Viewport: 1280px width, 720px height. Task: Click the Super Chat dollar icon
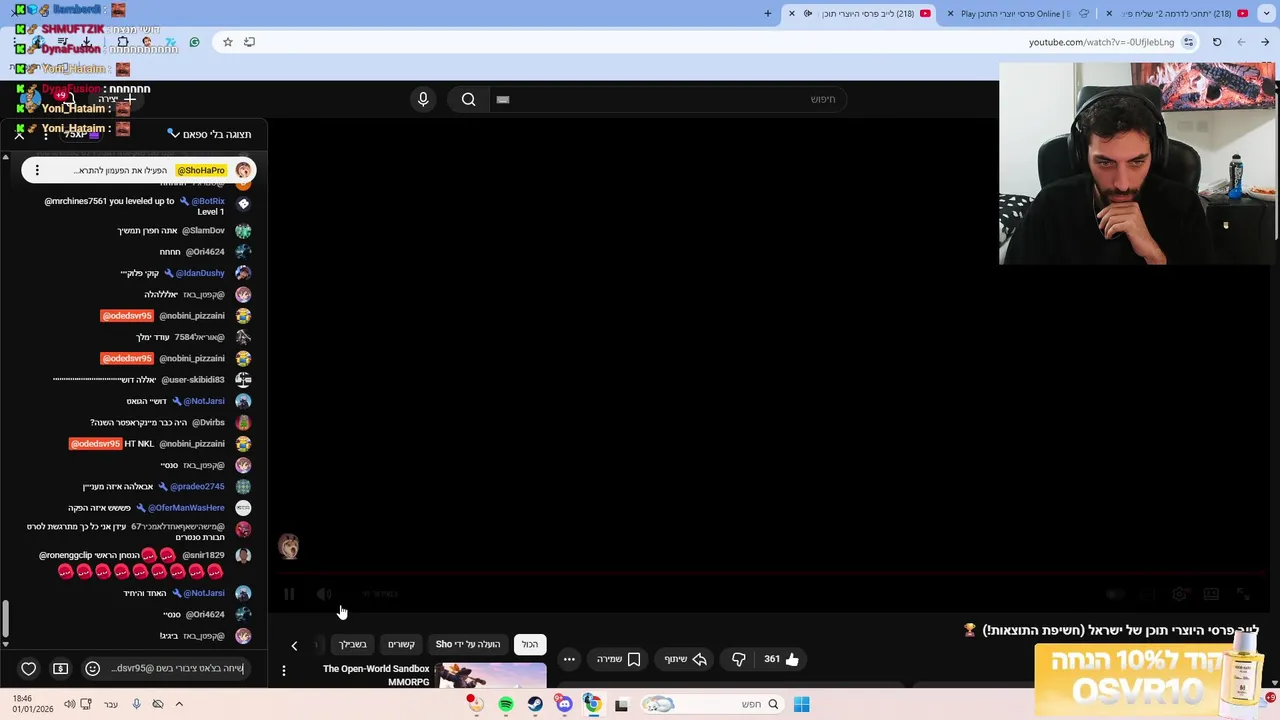click(60, 668)
